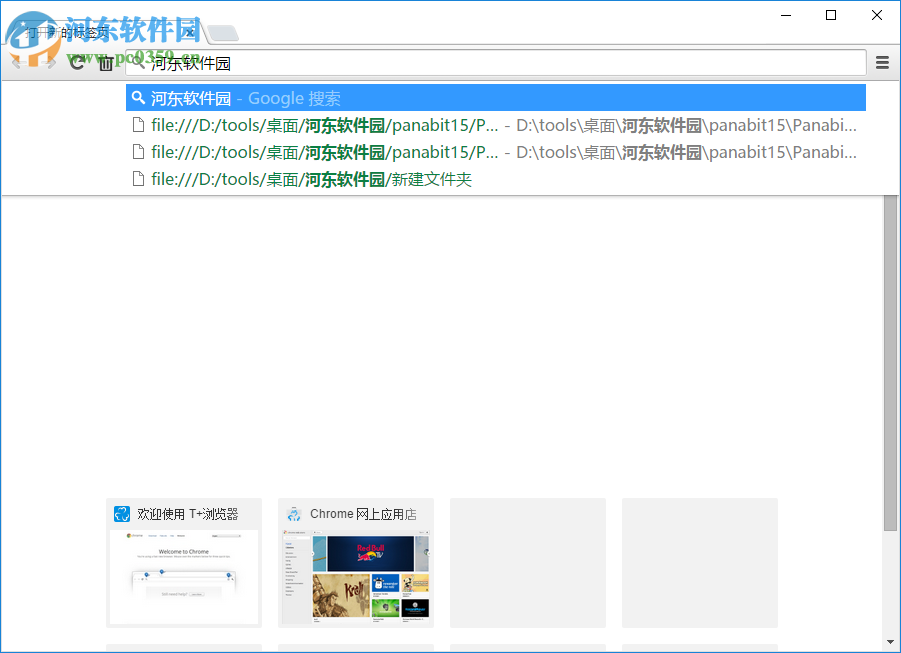The width and height of the screenshot is (901, 653).
Task: Open a new tab
Action: tap(222, 31)
